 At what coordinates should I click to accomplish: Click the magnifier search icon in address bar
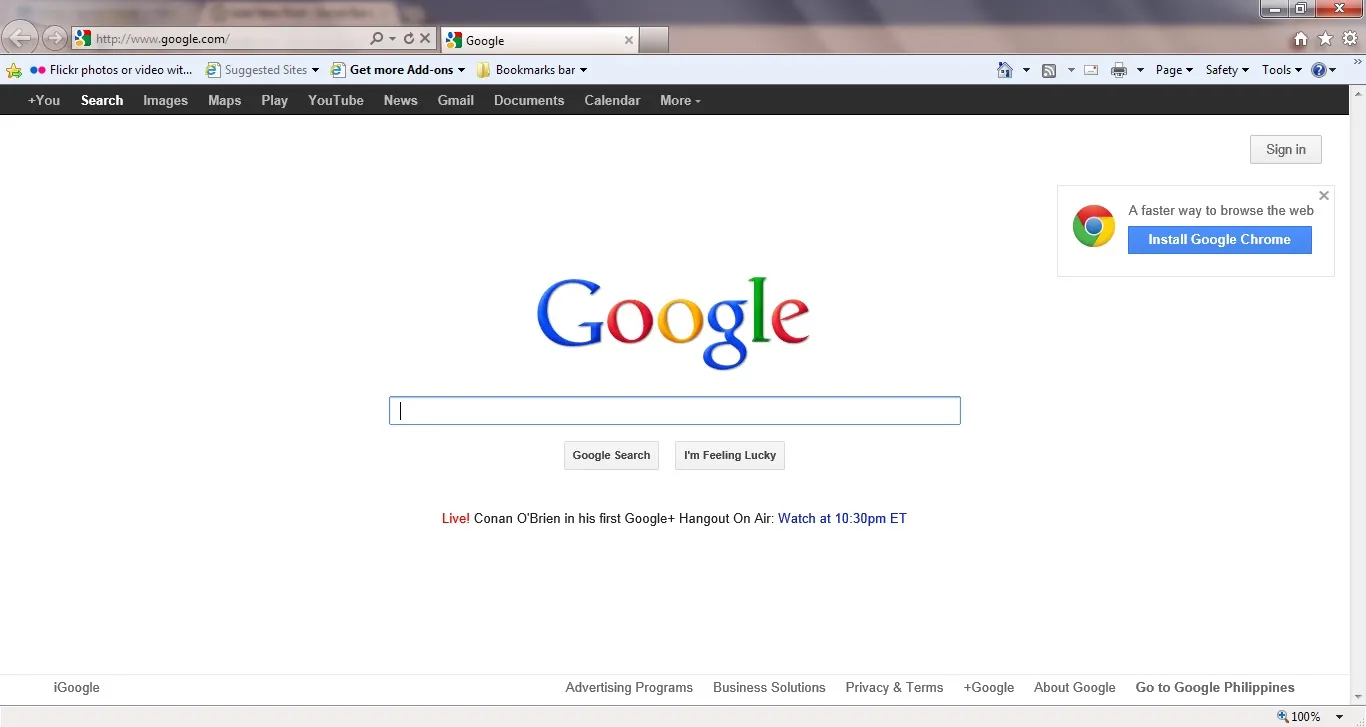tap(376, 39)
